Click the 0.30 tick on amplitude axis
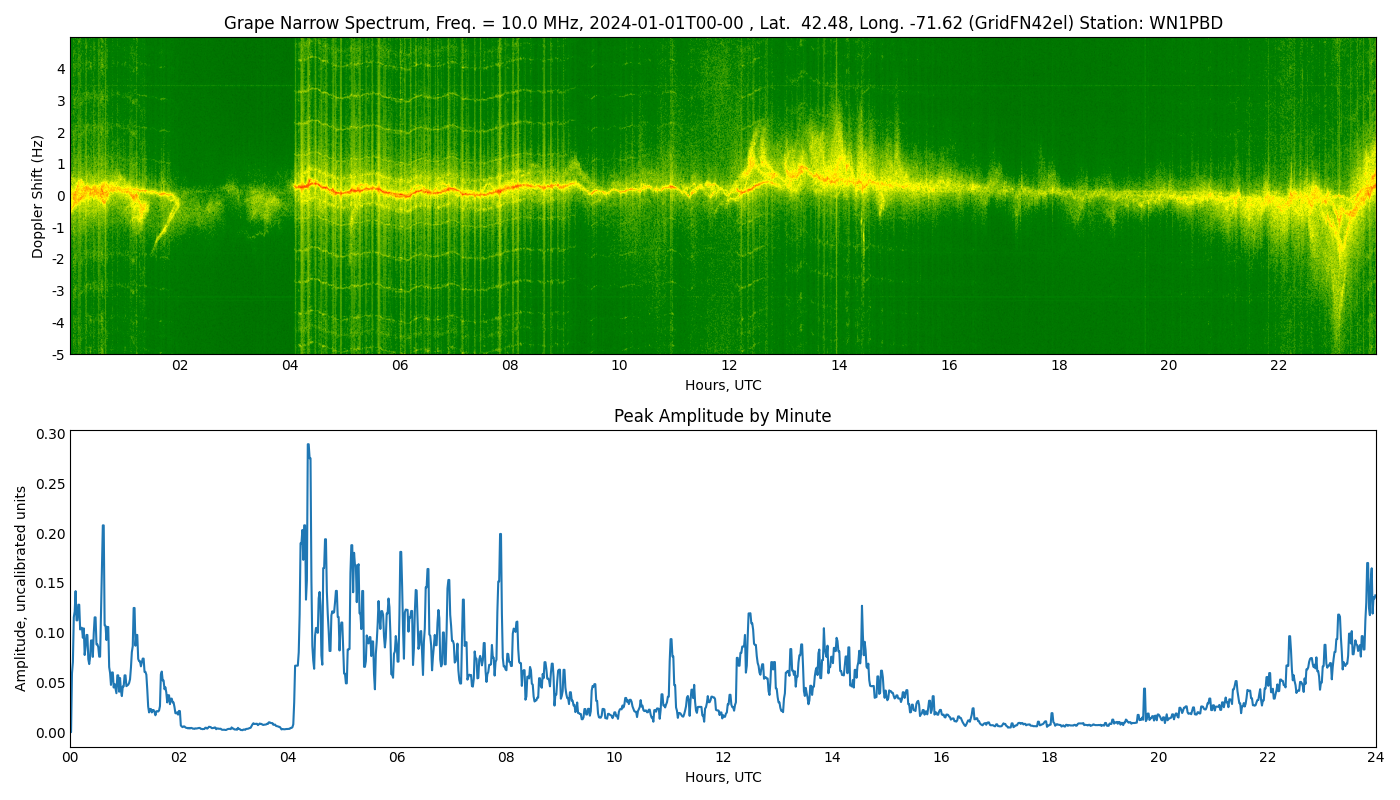1400x800 pixels. click(x=52, y=434)
